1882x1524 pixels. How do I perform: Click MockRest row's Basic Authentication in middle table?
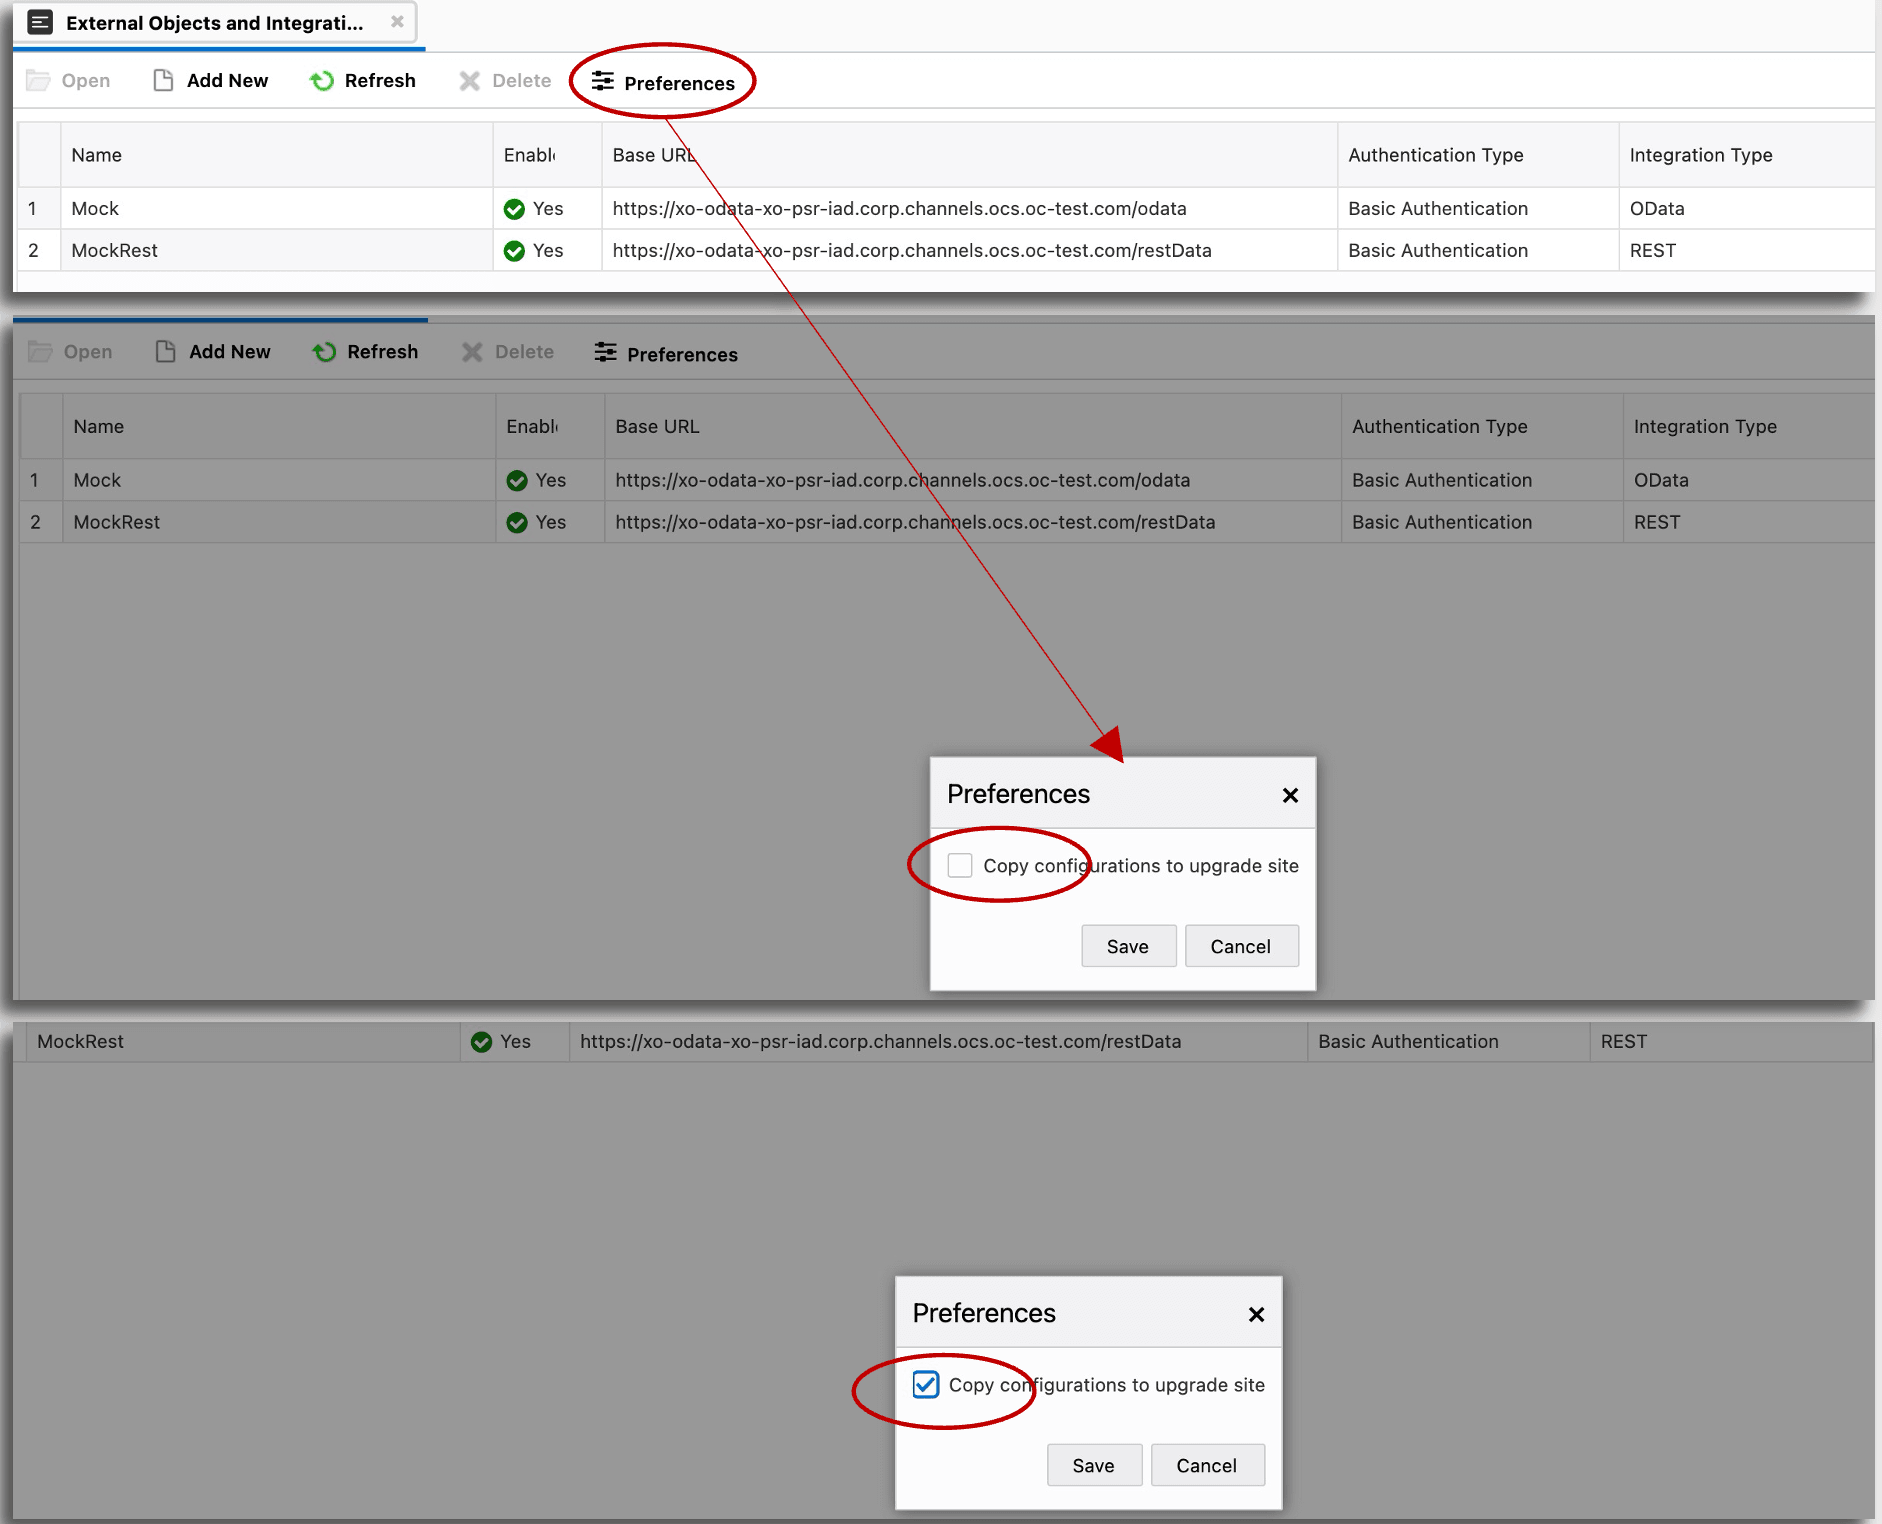(1442, 522)
